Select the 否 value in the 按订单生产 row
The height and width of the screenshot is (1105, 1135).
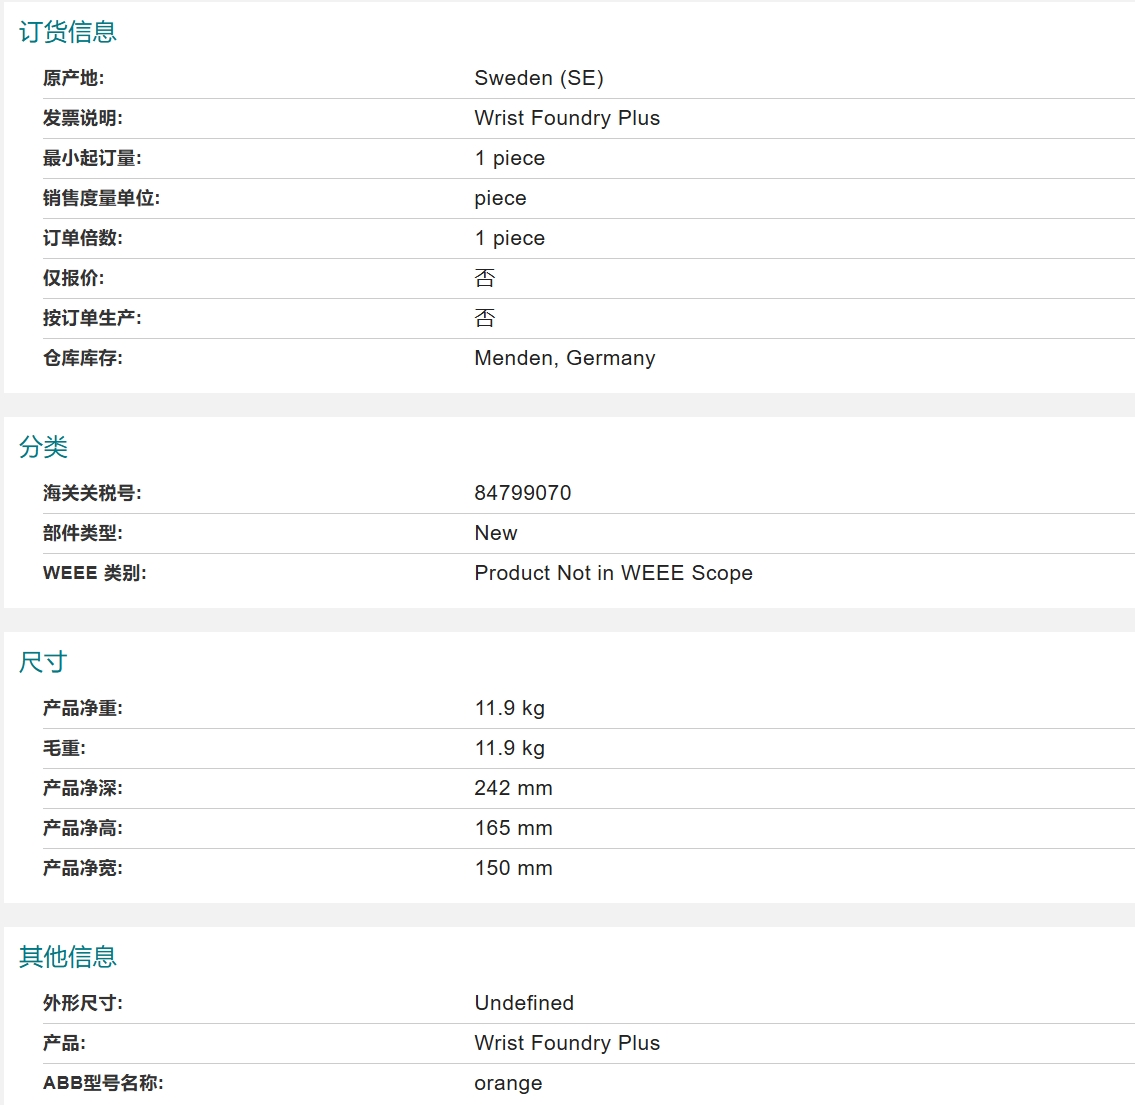(485, 318)
